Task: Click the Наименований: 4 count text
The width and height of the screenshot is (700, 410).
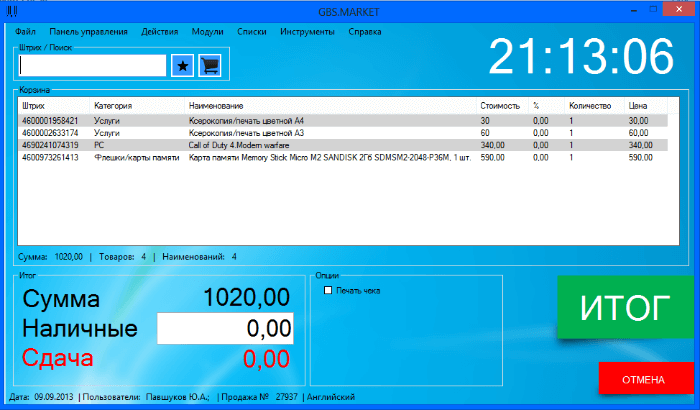Action: (199, 257)
